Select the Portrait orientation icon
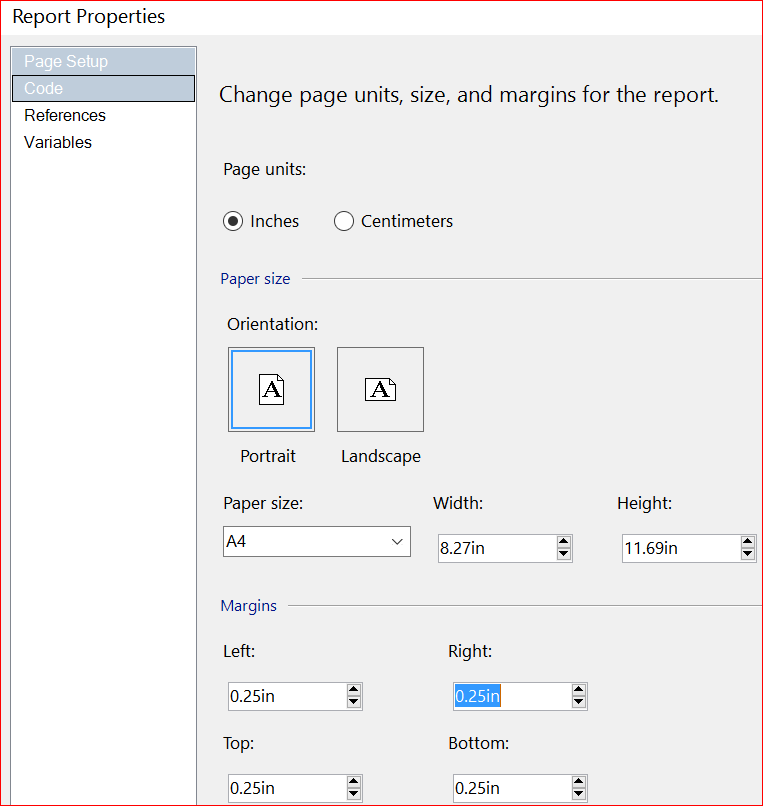 (x=271, y=389)
